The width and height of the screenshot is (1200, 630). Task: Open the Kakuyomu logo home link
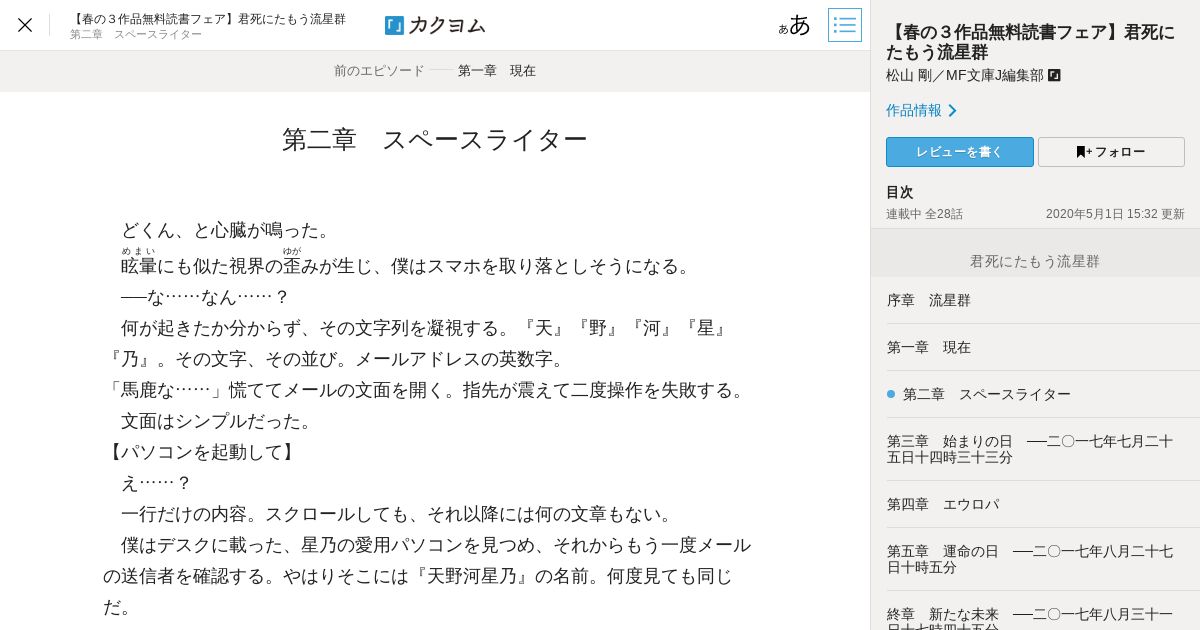[x=435, y=25]
